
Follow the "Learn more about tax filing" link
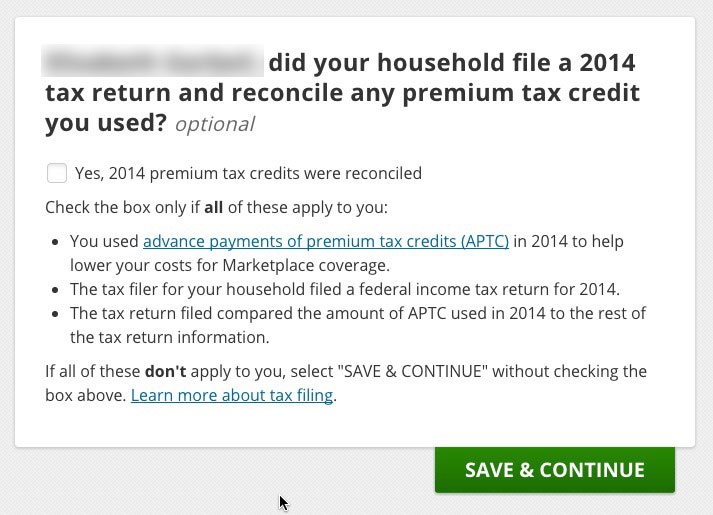232,395
